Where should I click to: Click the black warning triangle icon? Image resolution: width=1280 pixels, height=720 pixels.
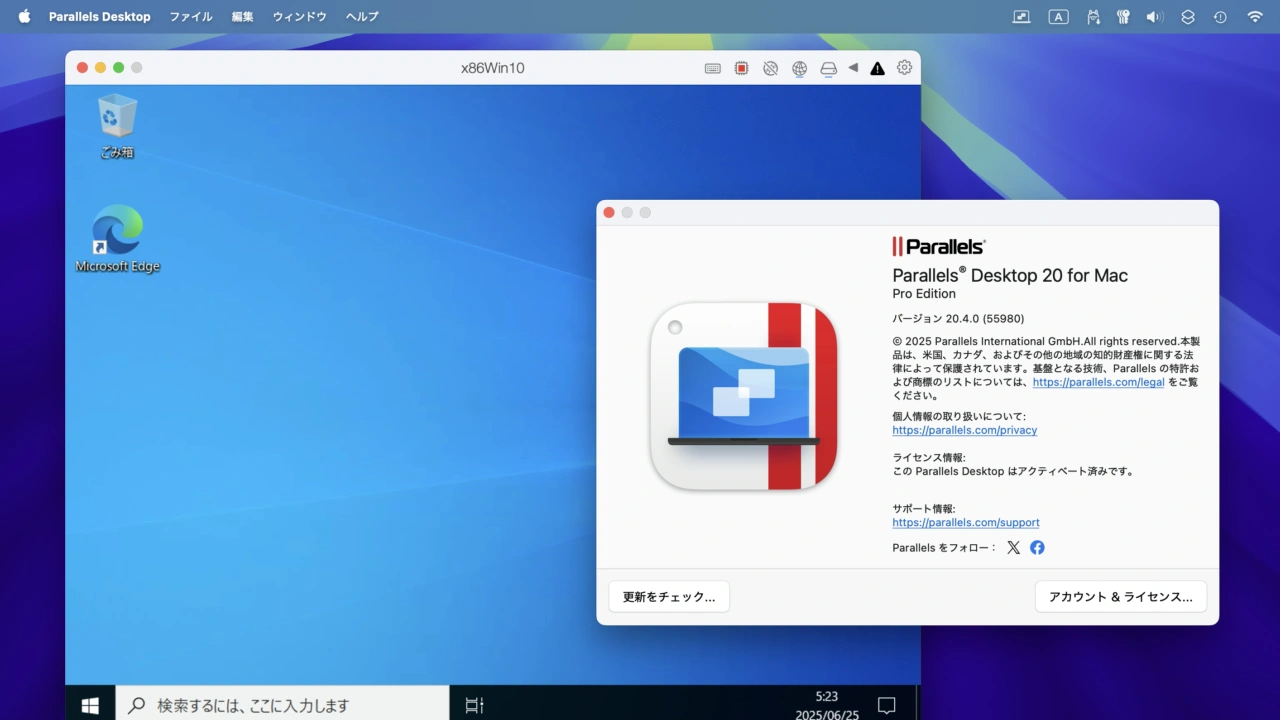pyautogui.click(x=877, y=68)
